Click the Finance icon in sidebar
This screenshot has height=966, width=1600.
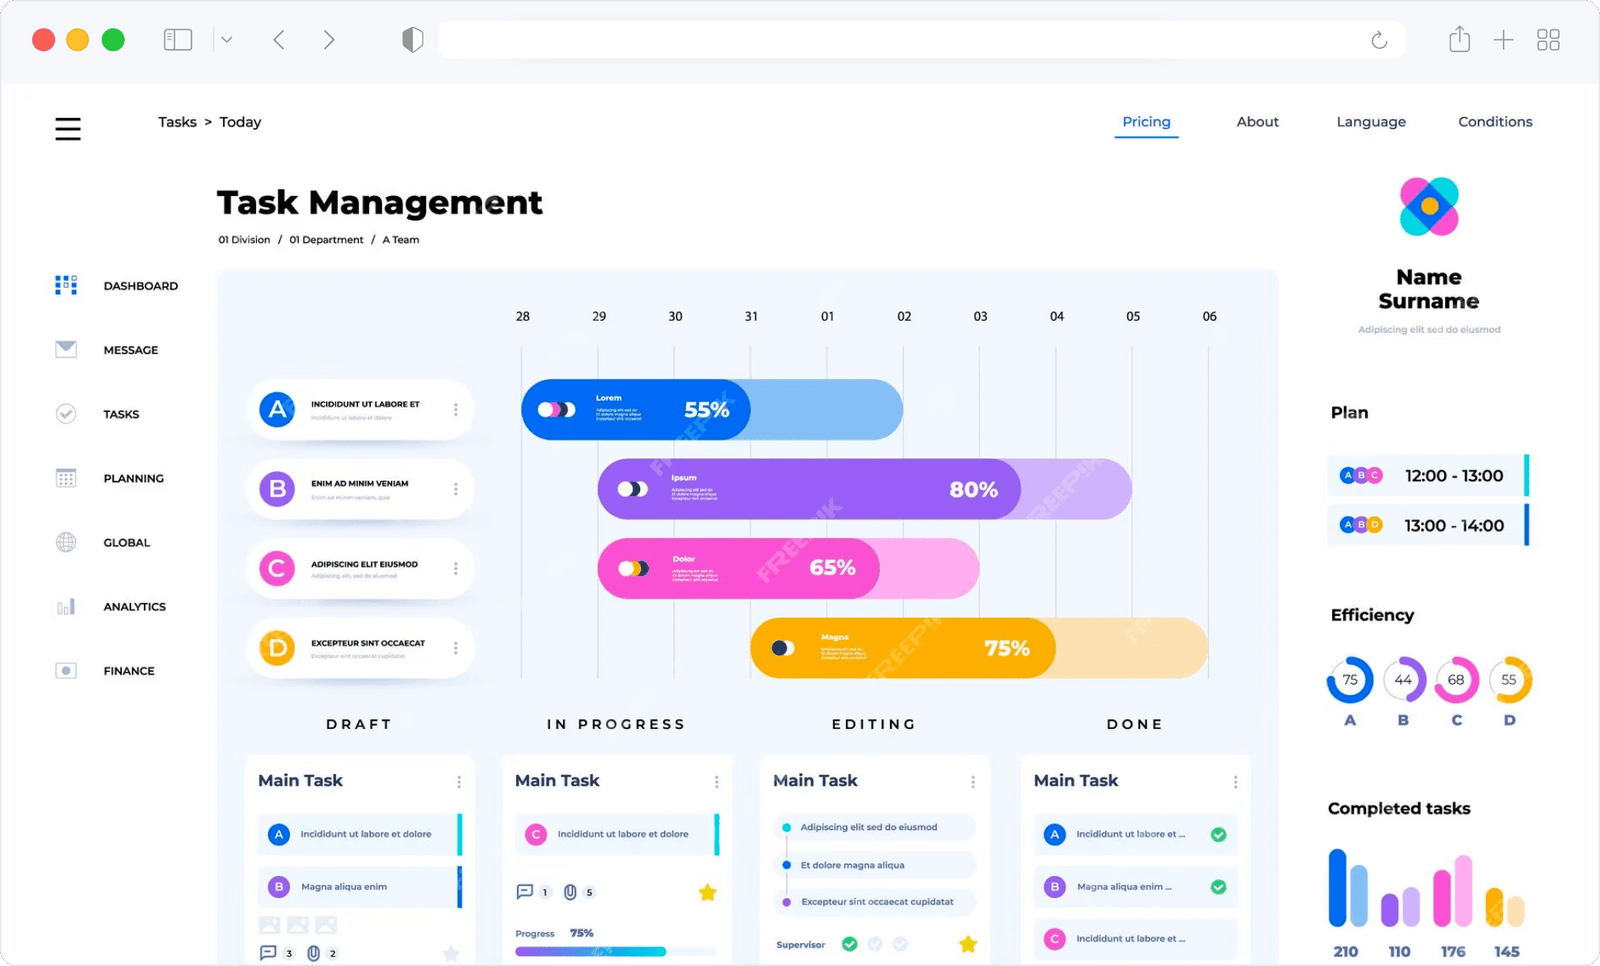(66, 671)
